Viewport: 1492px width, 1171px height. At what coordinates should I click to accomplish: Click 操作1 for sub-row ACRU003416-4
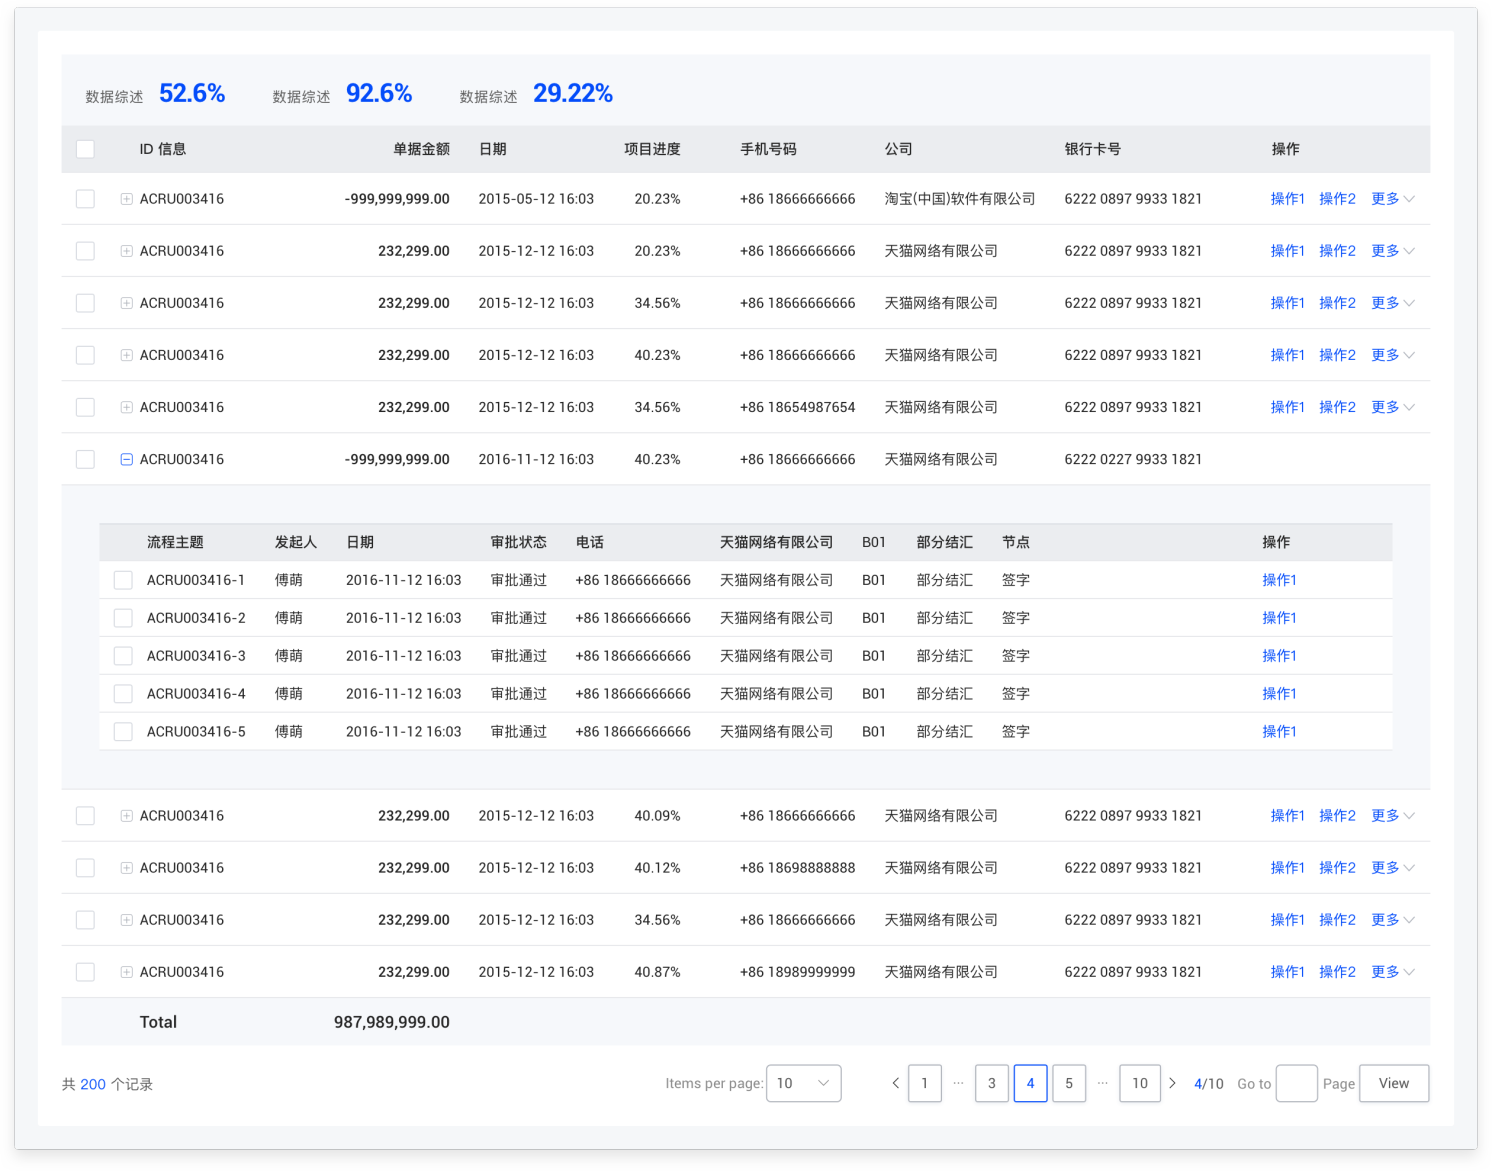(x=1279, y=694)
